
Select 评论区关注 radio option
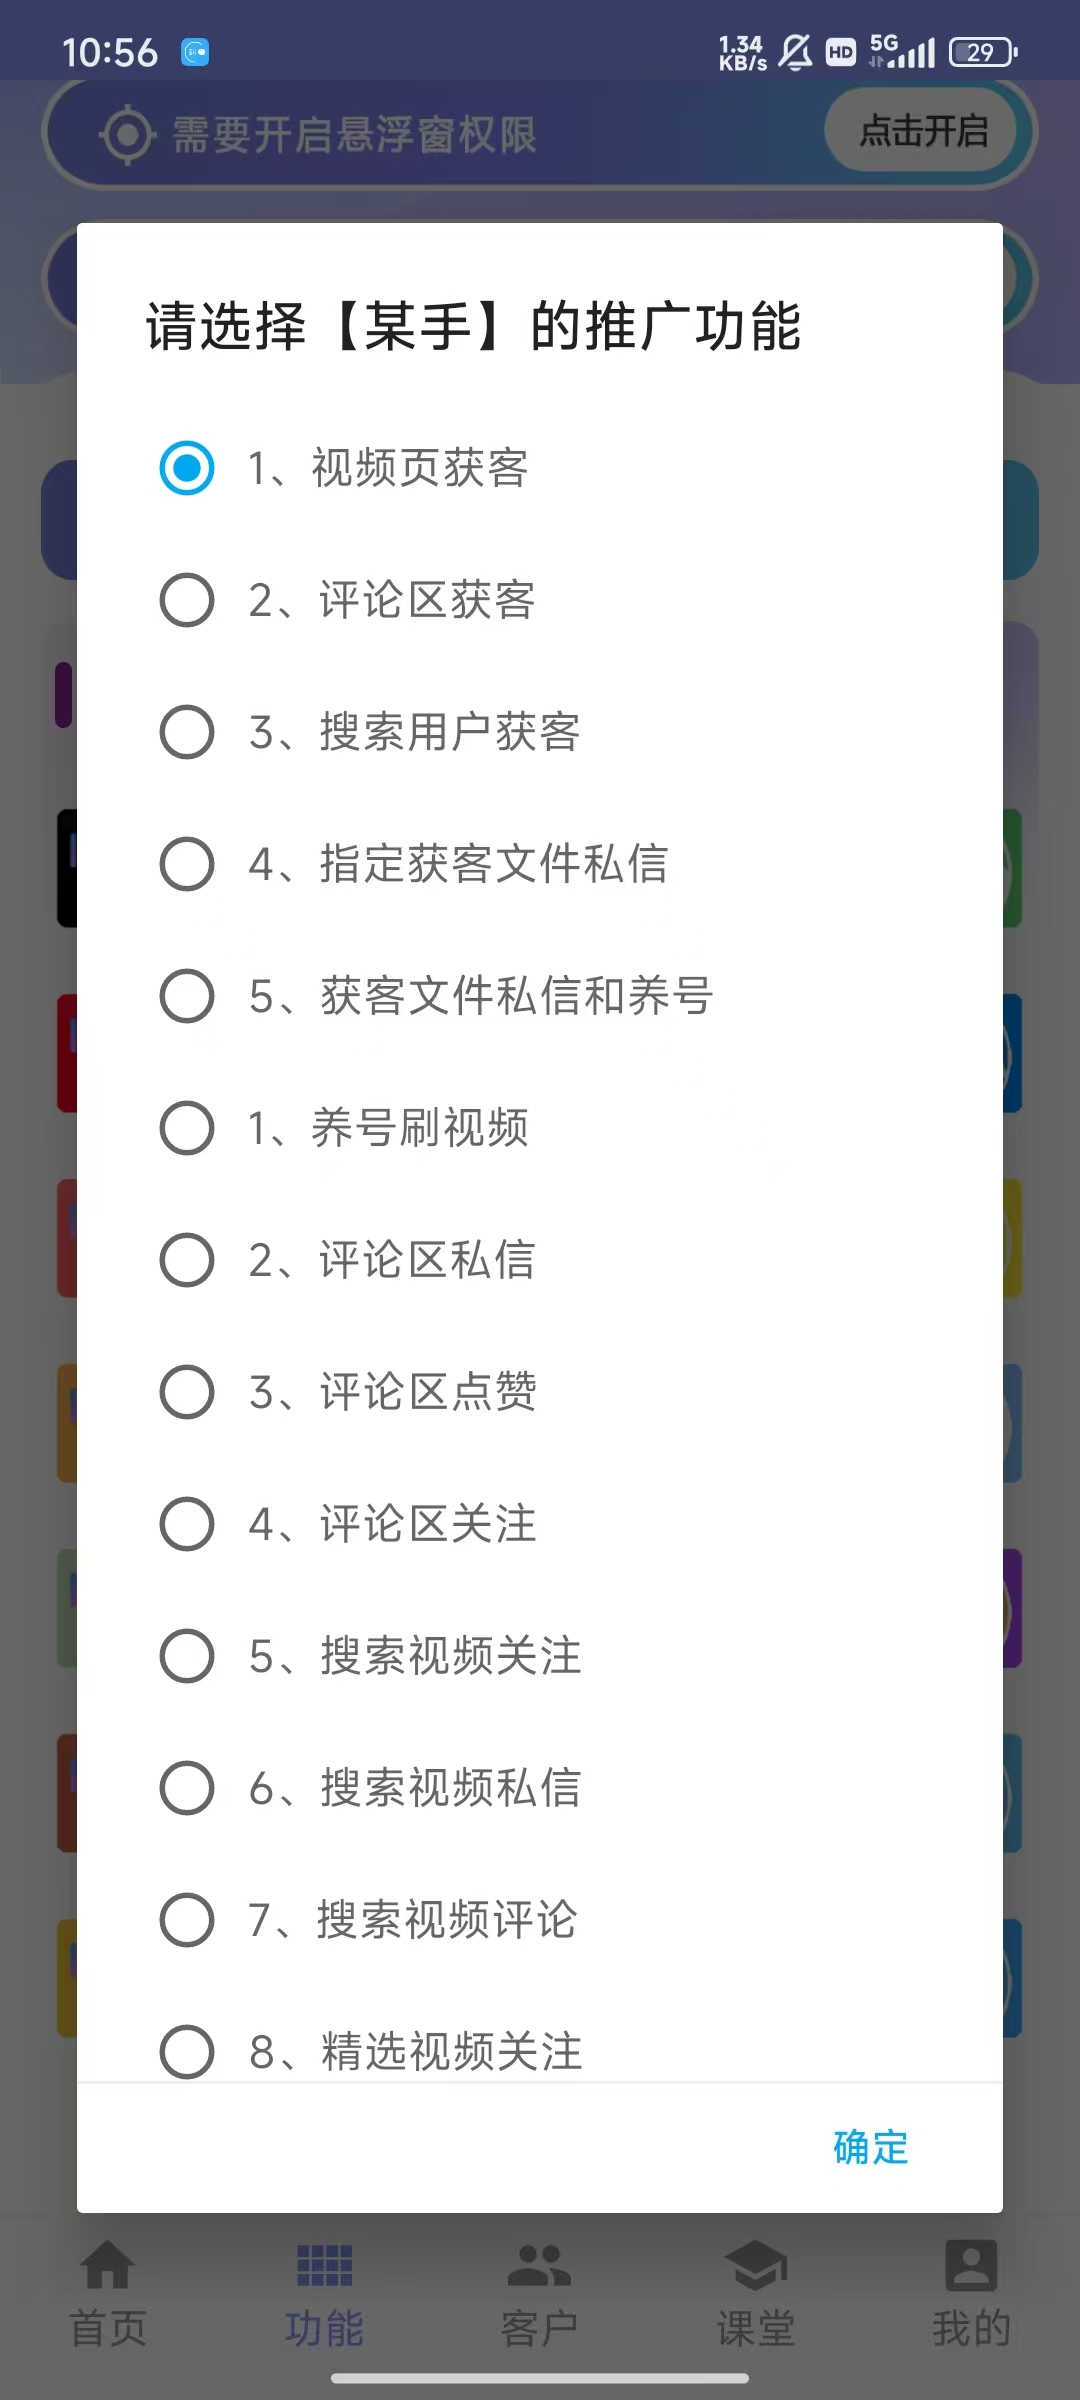[187, 1524]
